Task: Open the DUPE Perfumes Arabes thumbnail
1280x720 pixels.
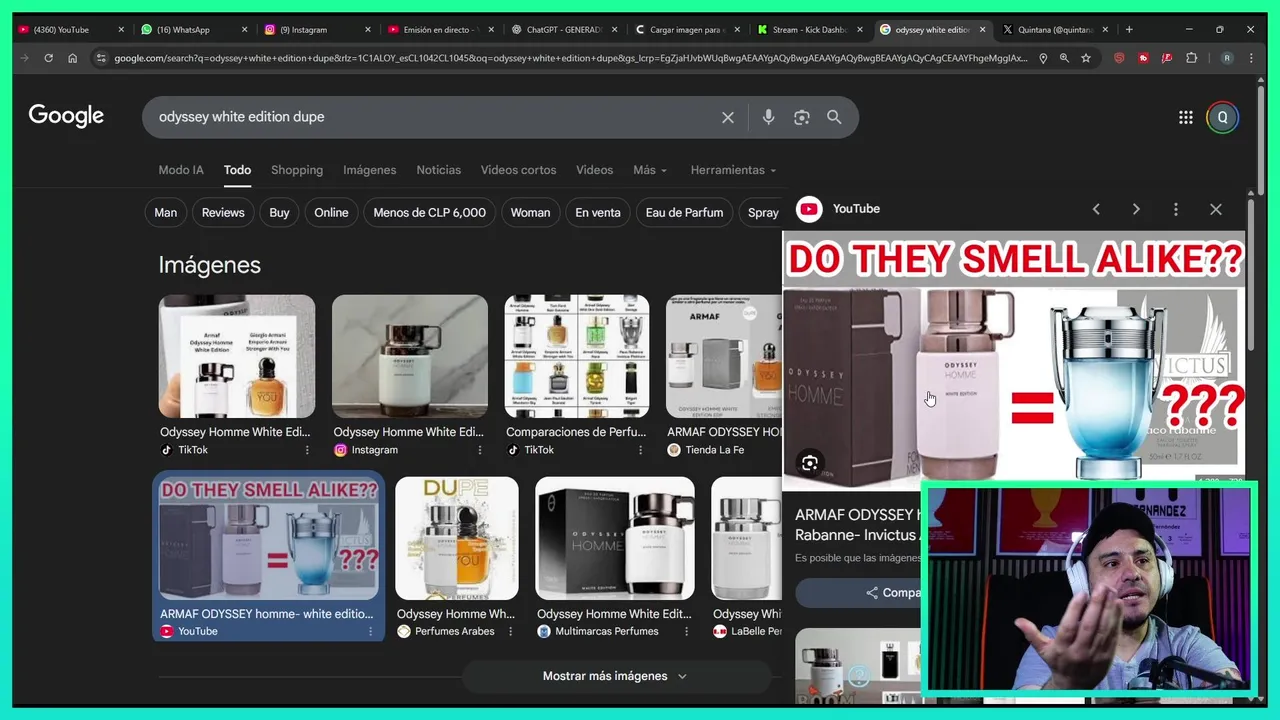Action: click(x=457, y=538)
